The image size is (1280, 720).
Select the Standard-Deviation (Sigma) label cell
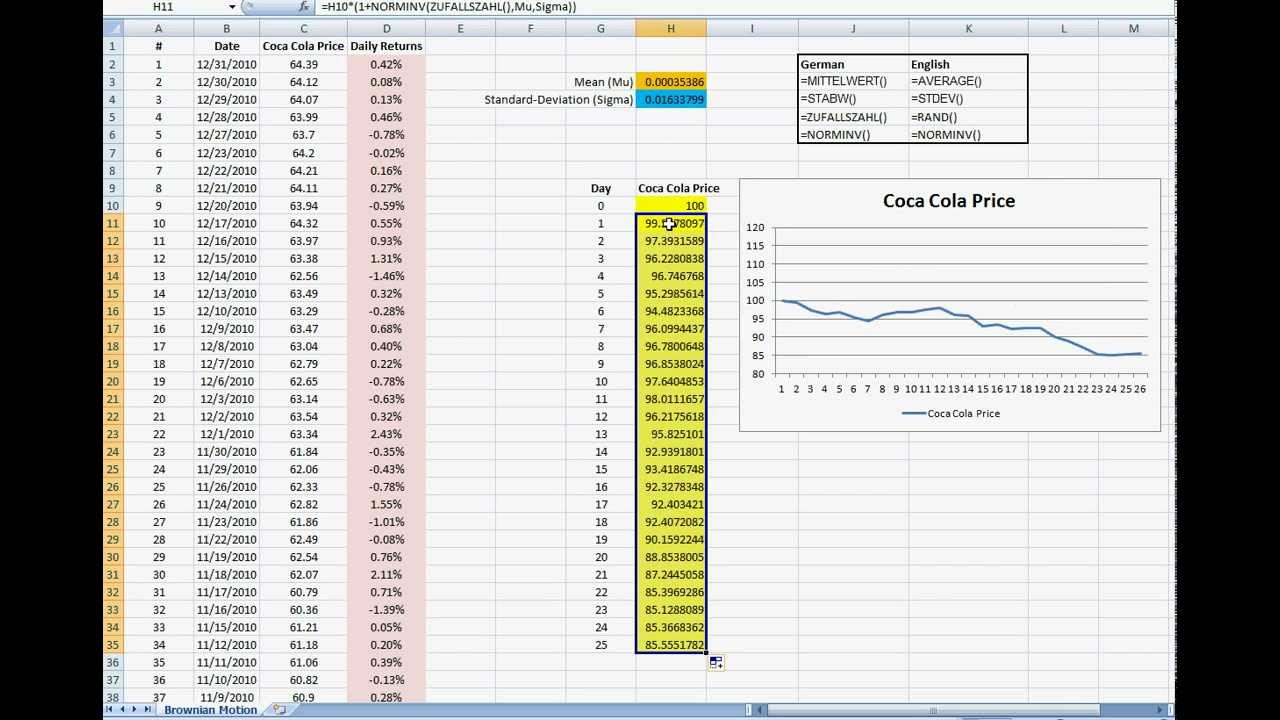[x=558, y=99]
